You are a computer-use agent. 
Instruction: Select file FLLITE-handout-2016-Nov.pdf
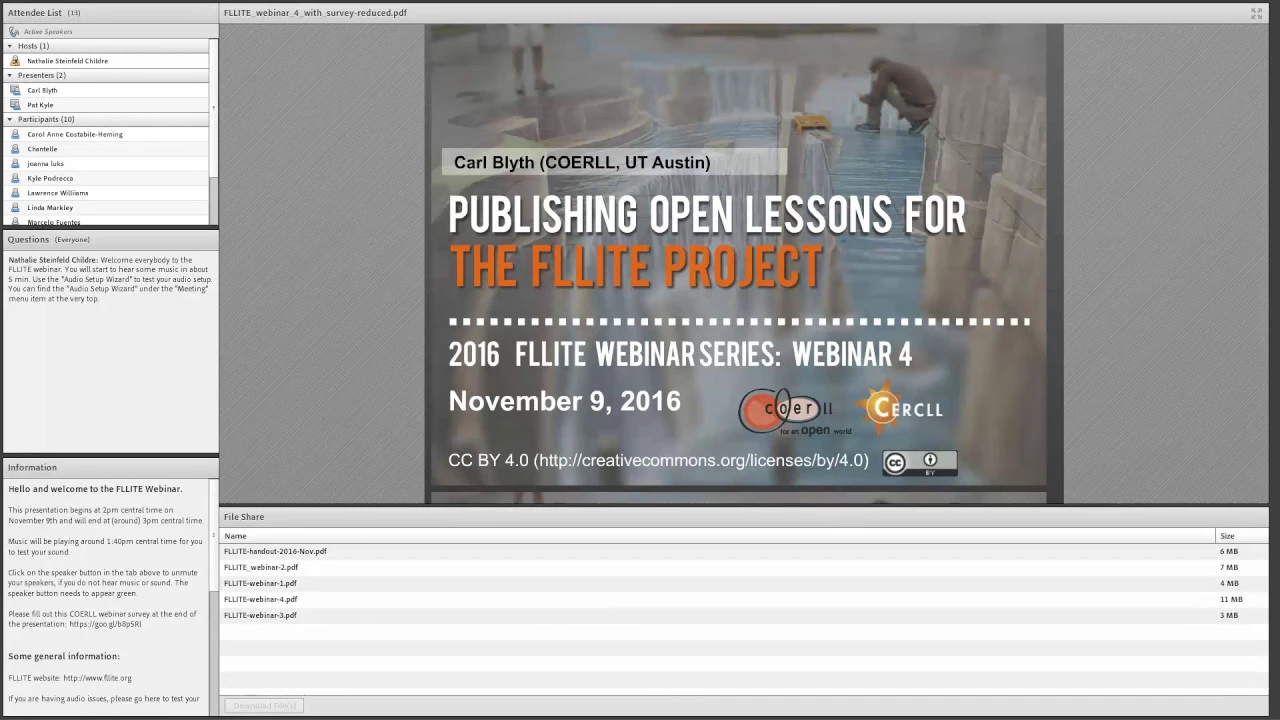click(x=744, y=551)
